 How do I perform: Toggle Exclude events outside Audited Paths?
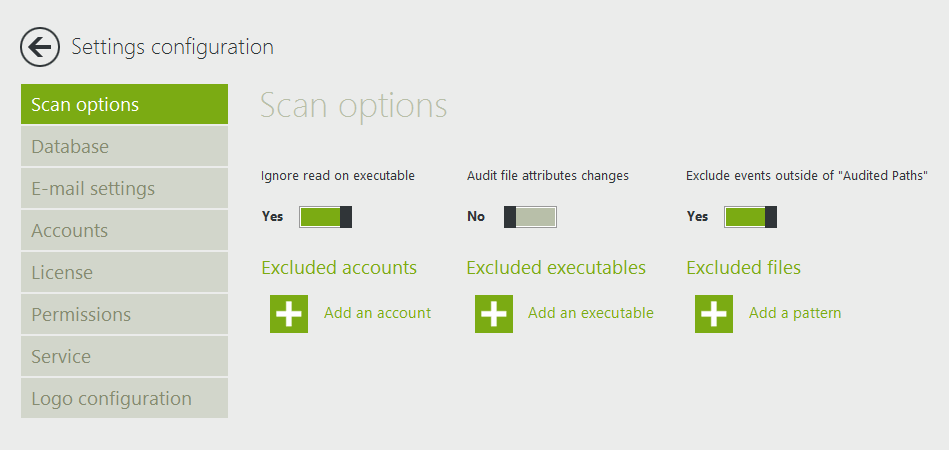point(751,217)
